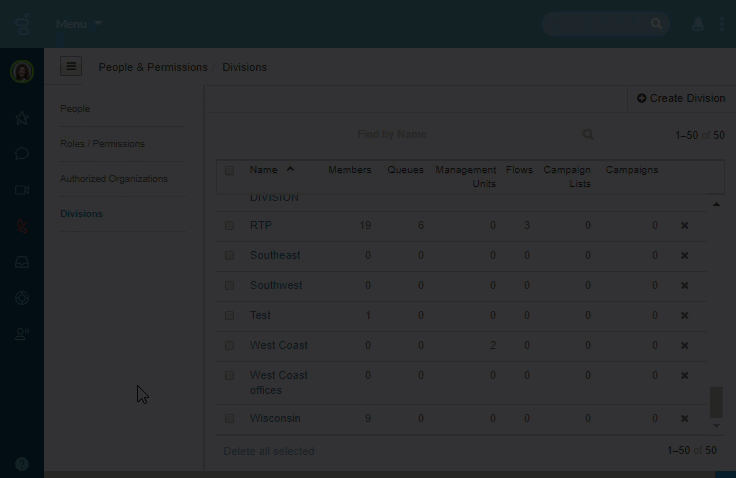736x478 pixels.
Task: Open Authorized Organizations page
Action: [x=114, y=179]
